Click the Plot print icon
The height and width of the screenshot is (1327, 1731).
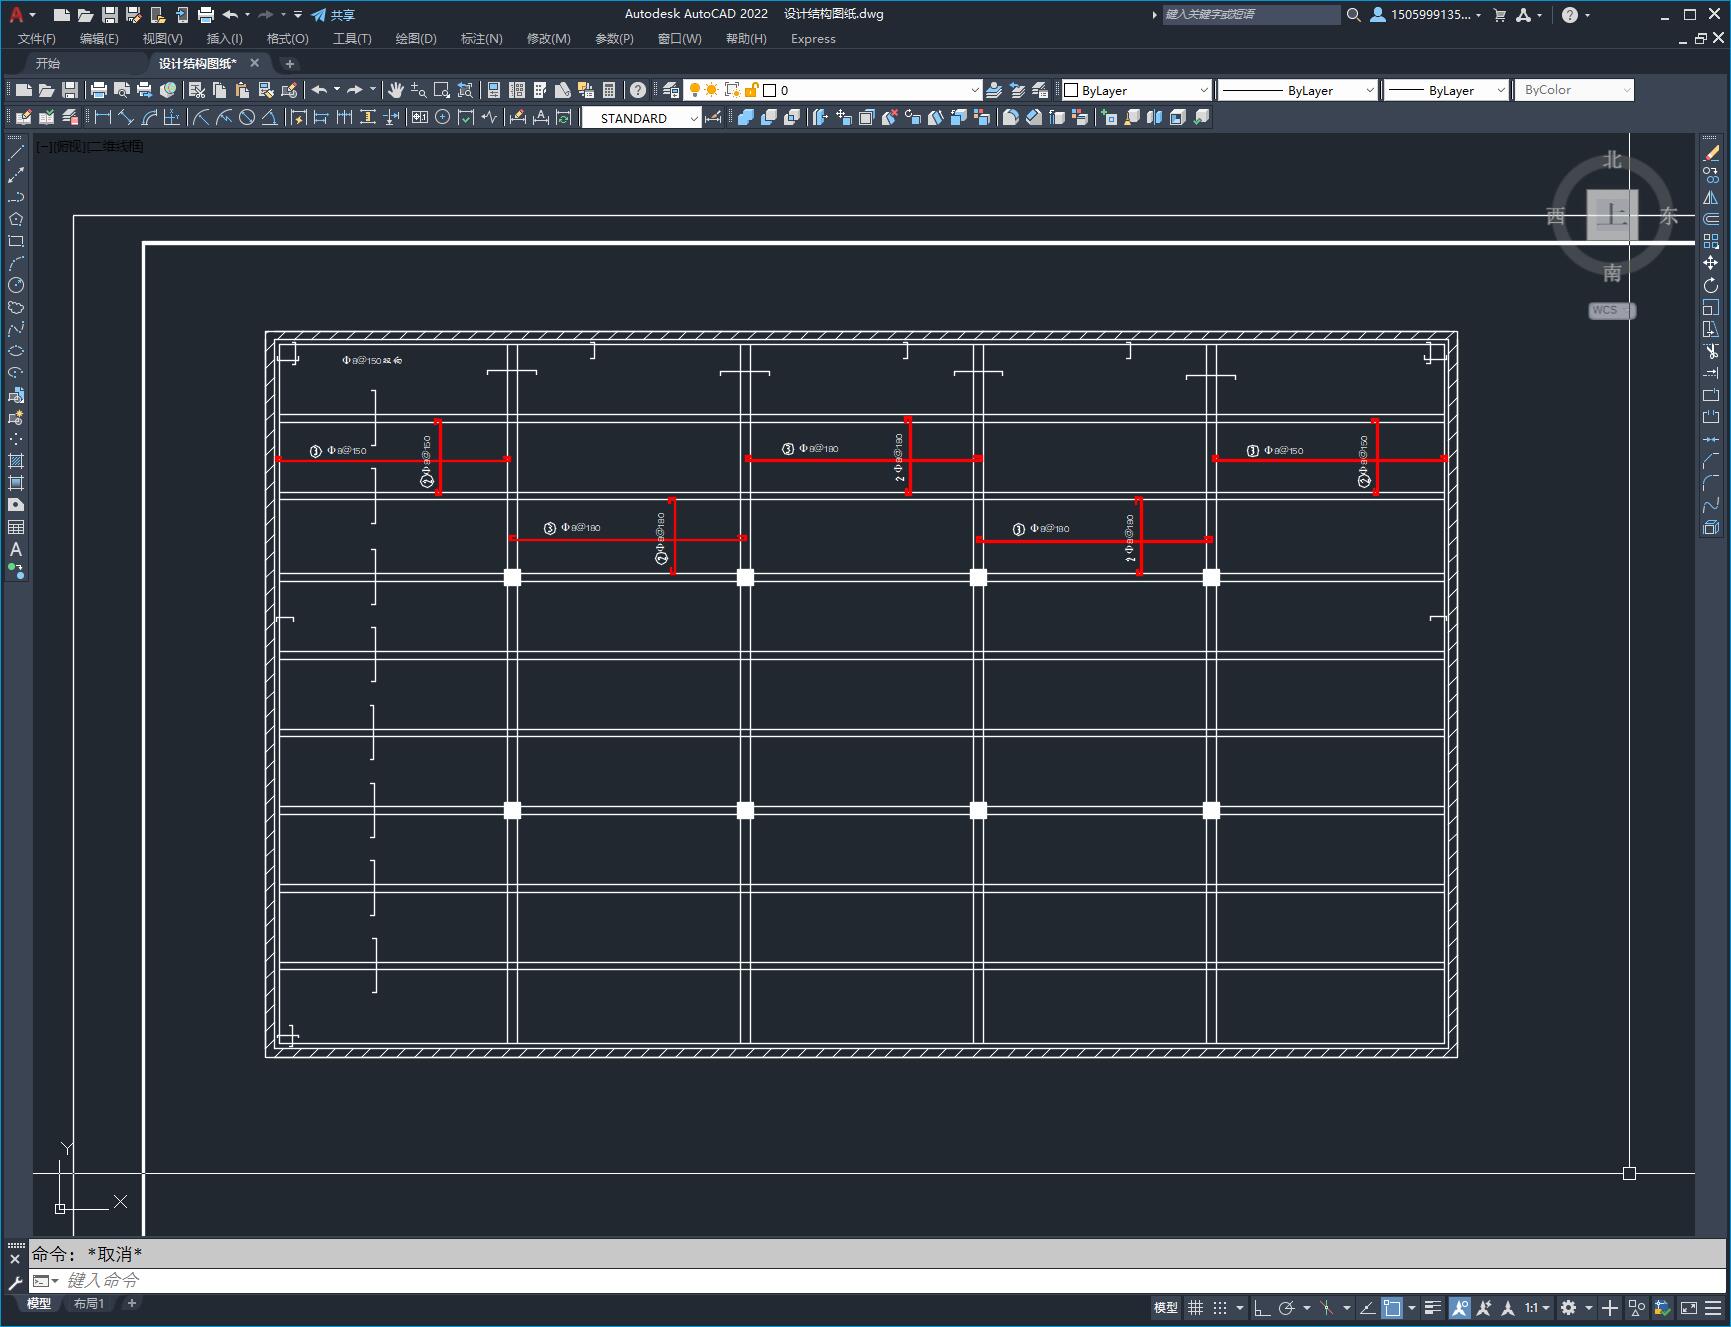(x=99, y=90)
